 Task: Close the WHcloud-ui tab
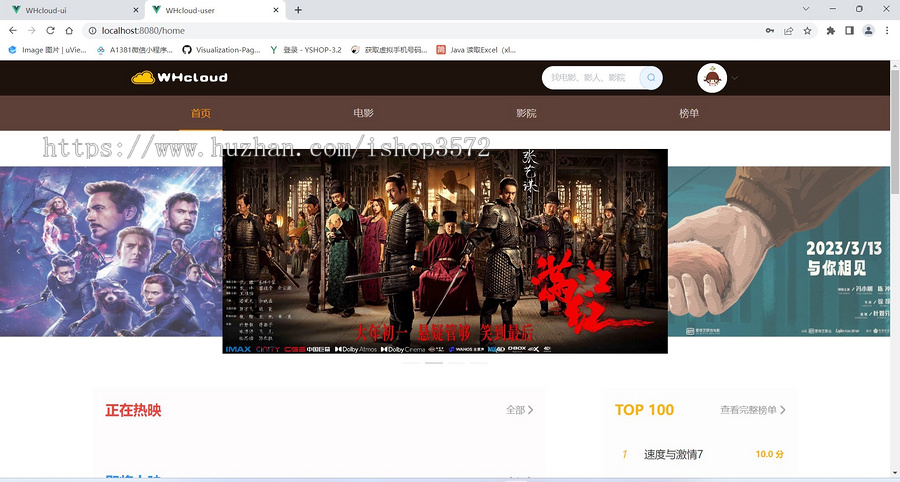135,10
